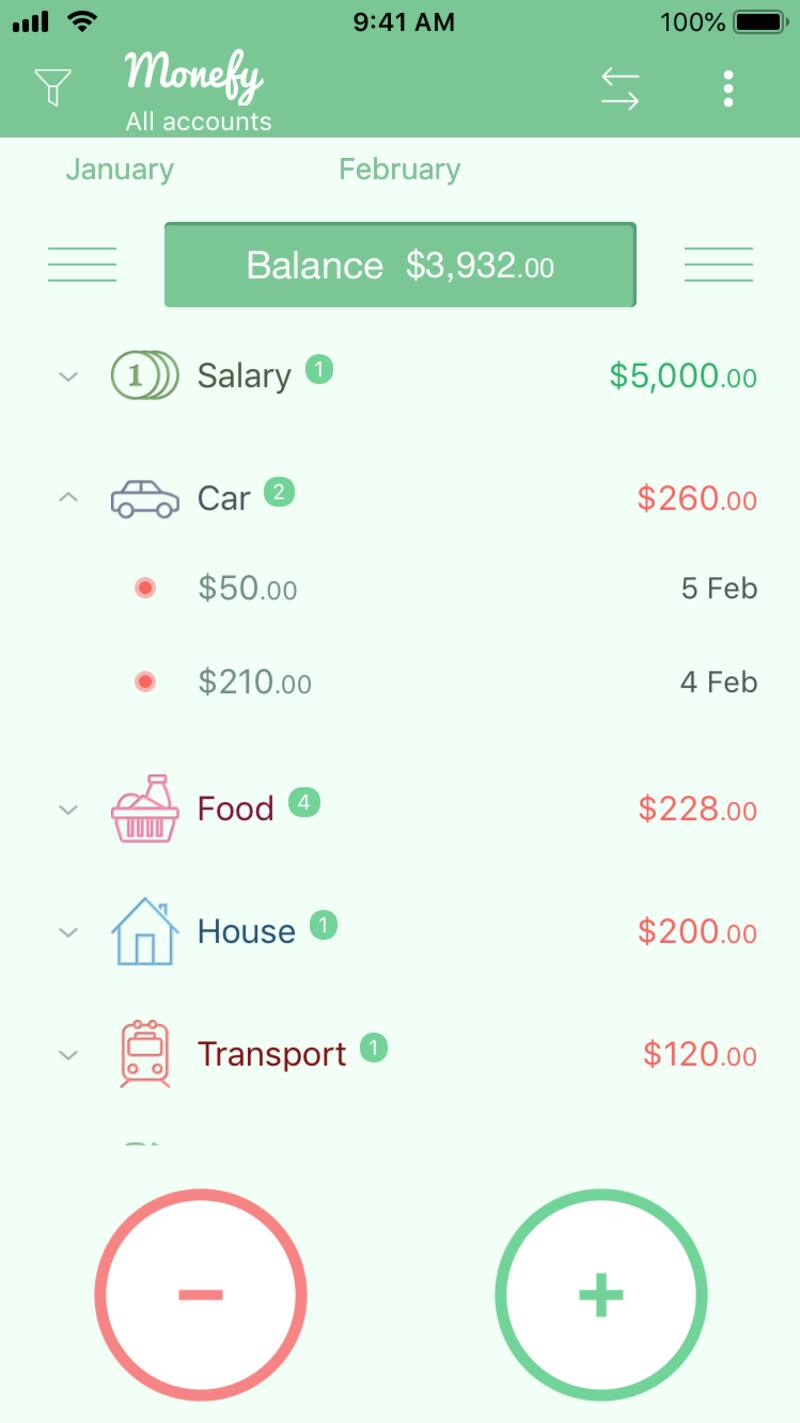Expand the Food category chevron

[x=68, y=809]
